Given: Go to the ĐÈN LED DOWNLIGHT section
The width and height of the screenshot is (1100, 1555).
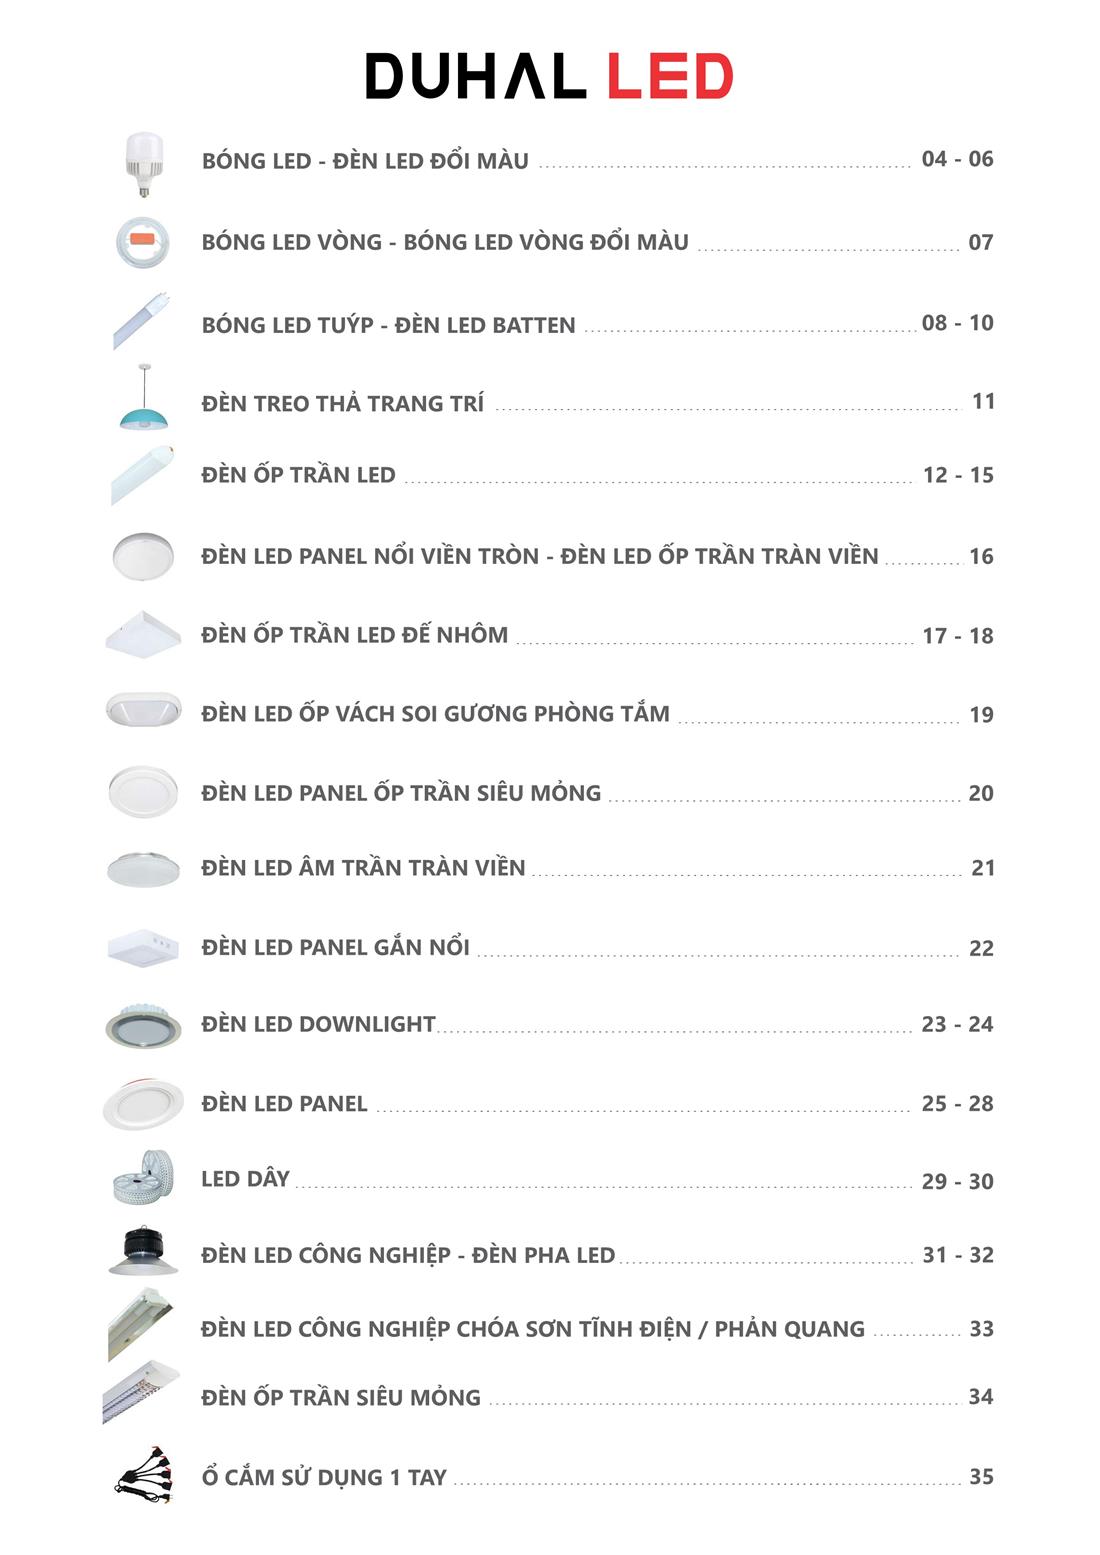Looking at the screenshot, I should point(318,1024).
